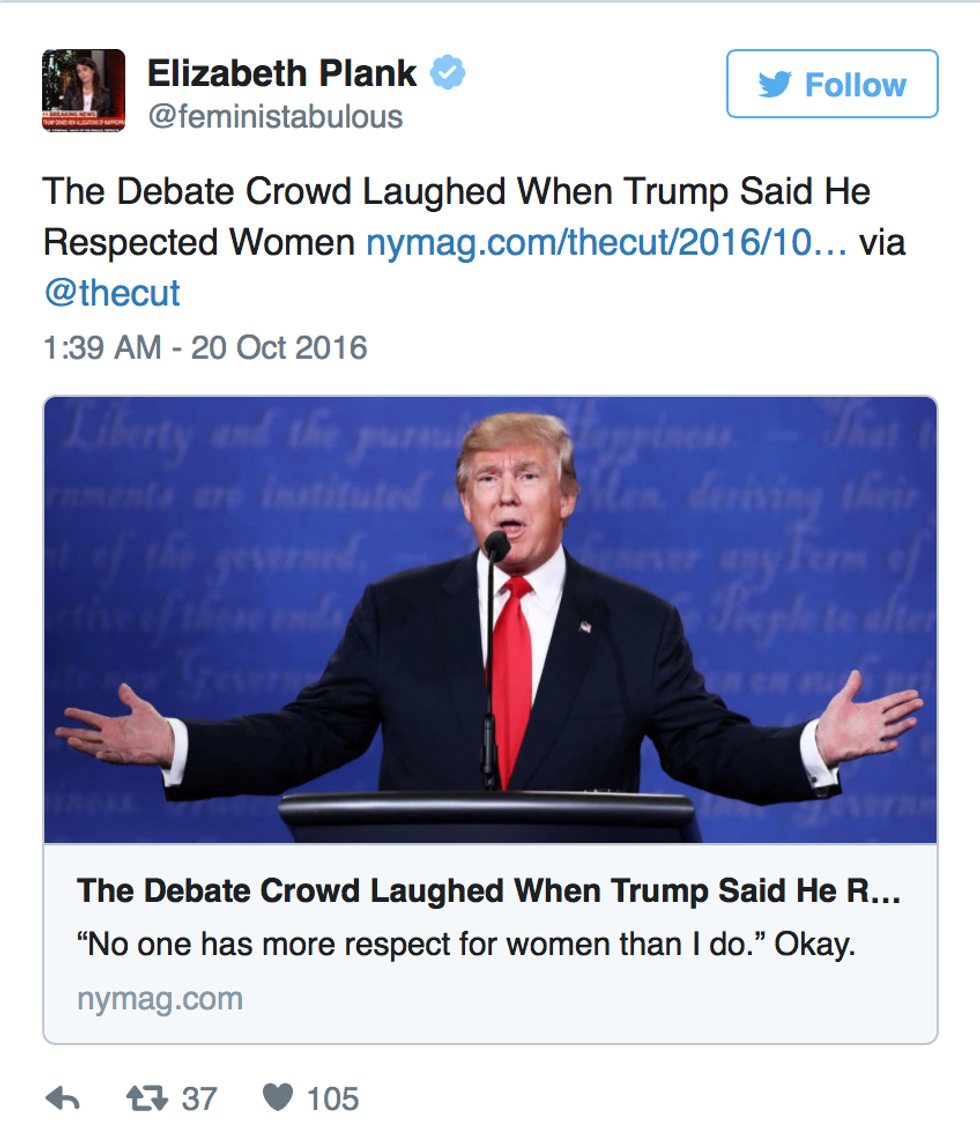Click the nymag.com domain in the card footer
The image size is (980, 1142).
(x=159, y=998)
